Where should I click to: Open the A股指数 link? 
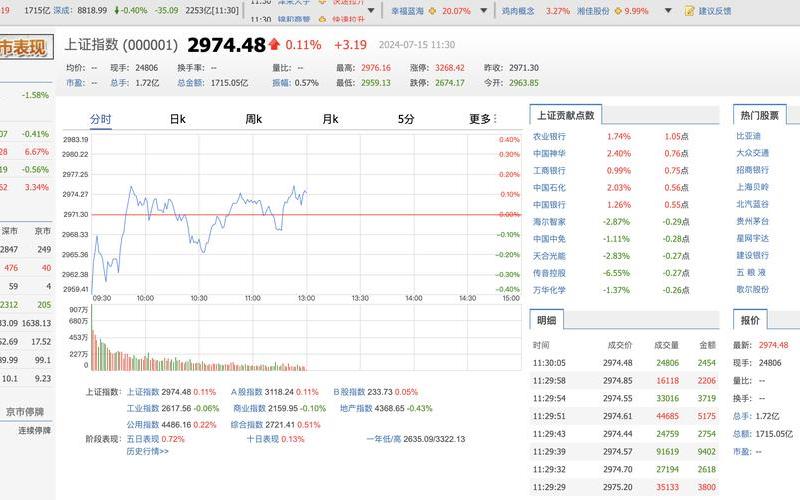246,392
